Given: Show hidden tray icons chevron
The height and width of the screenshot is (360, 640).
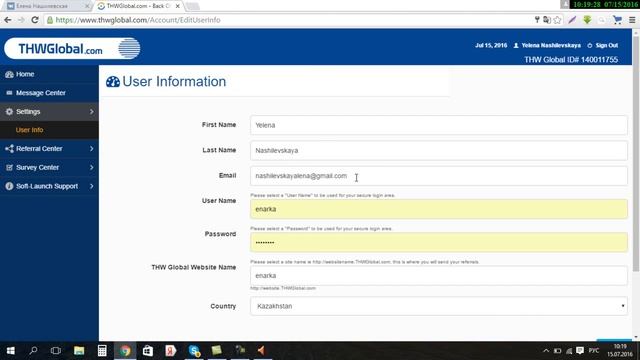Looking at the screenshot, I should (x=546, y=351).
